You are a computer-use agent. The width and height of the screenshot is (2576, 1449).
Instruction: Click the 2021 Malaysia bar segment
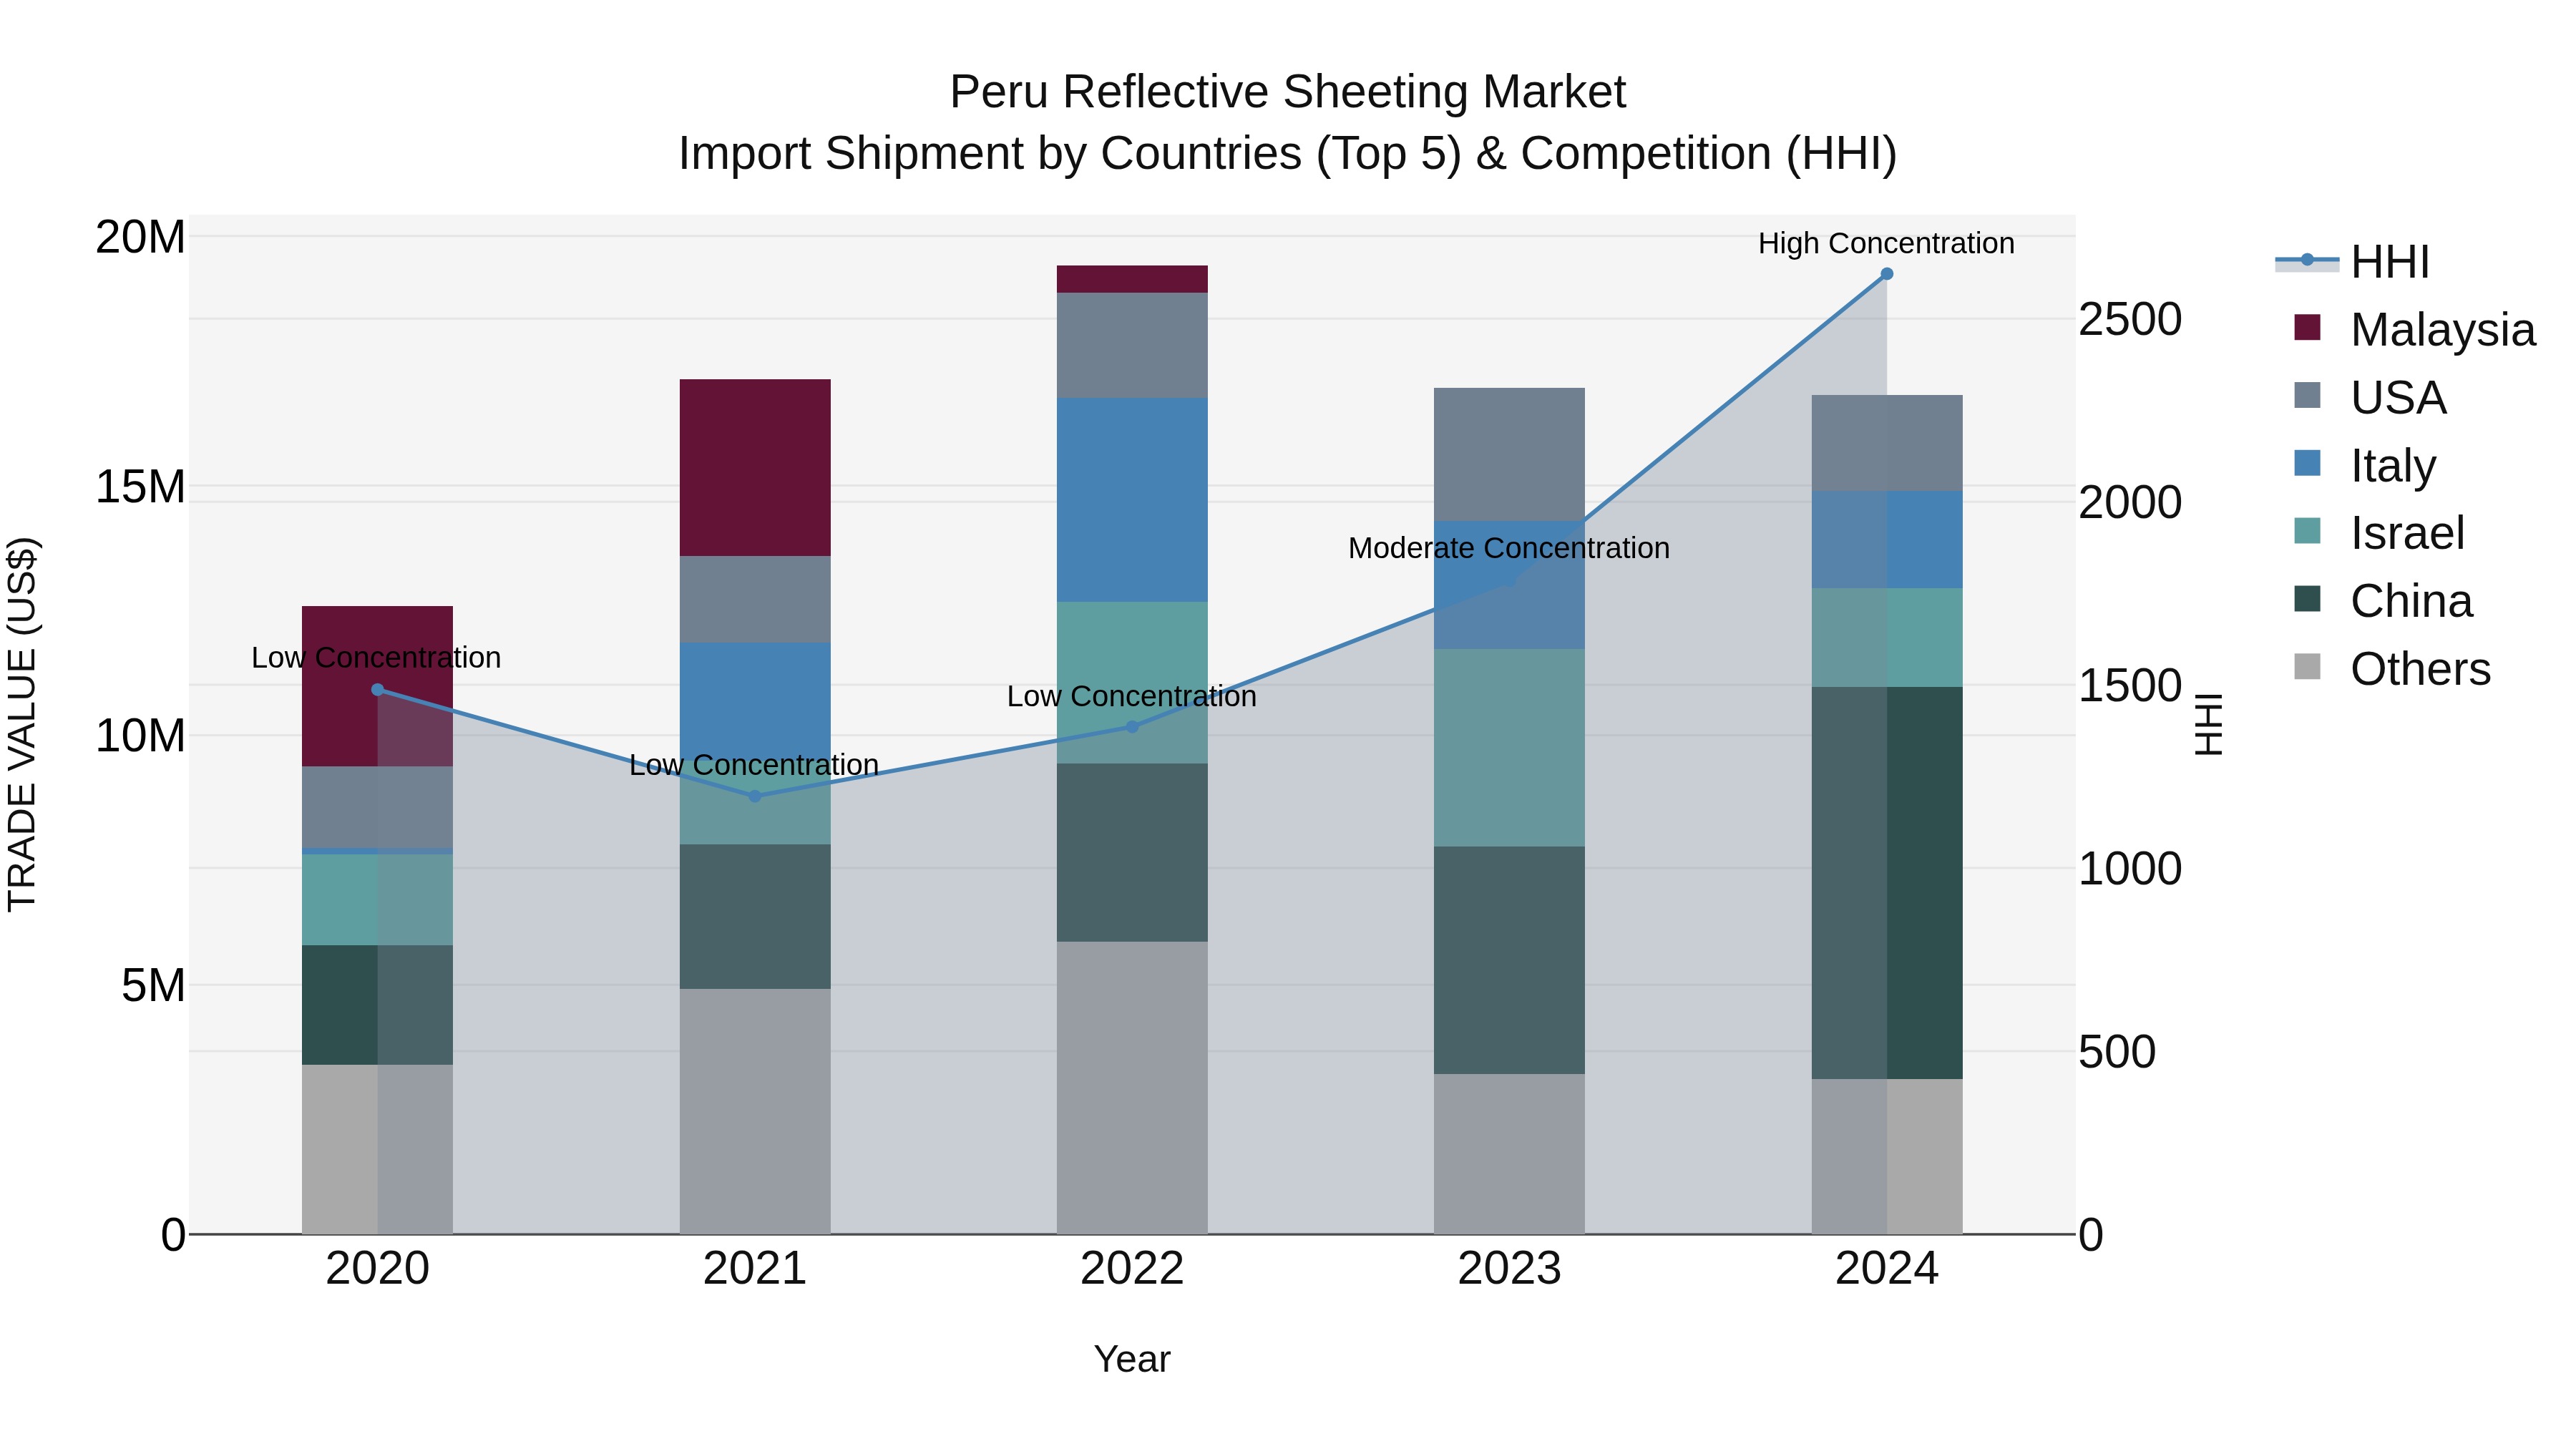[755, 468]
